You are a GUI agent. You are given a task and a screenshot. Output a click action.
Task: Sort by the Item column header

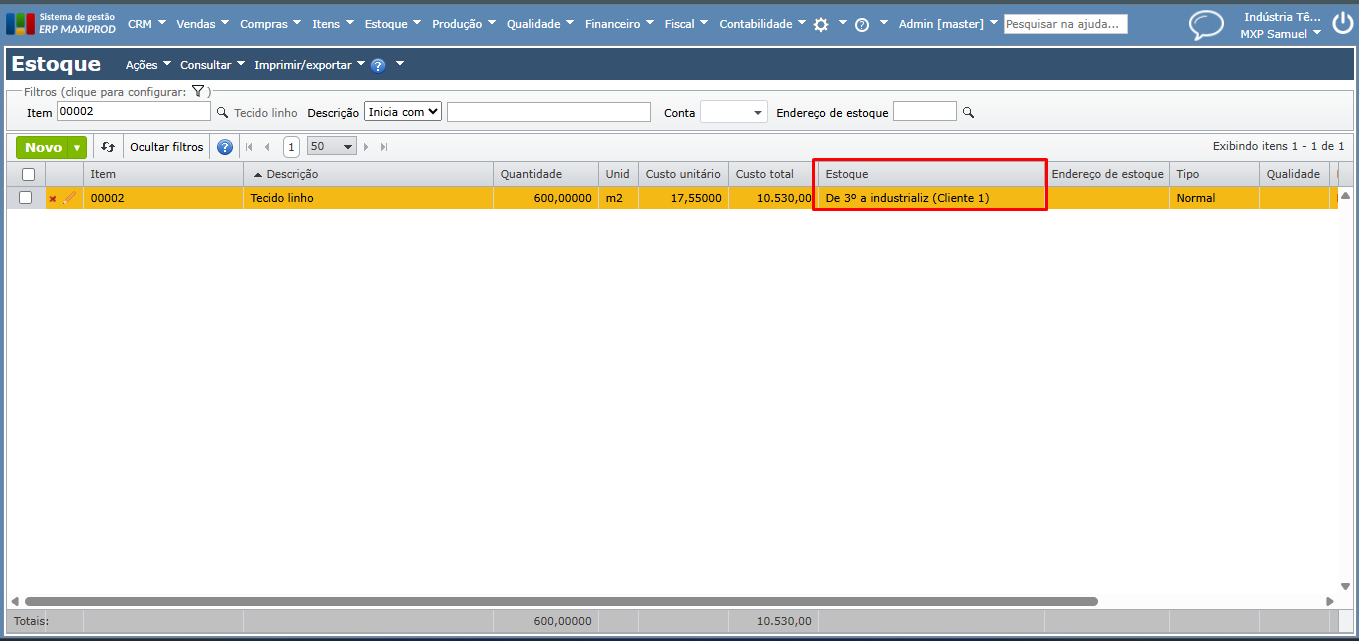coord(163,174)
